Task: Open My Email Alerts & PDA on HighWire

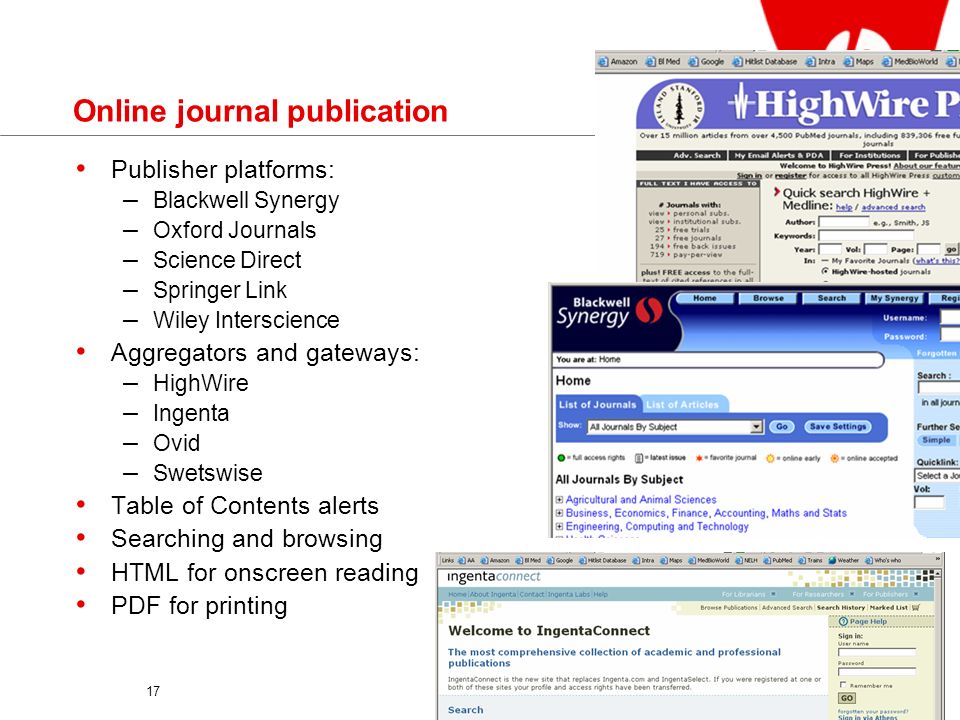Action: [779, 156]
